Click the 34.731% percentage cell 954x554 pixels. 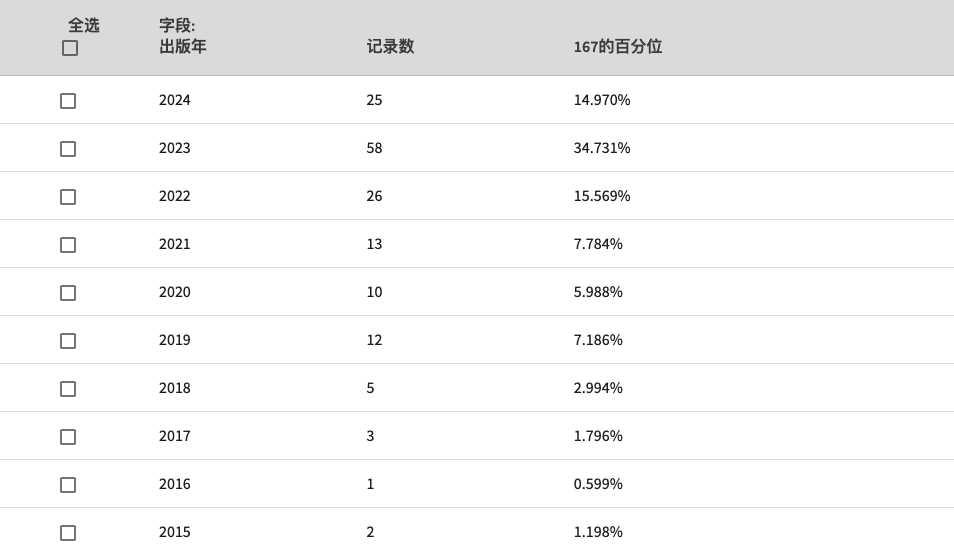(x=602, y=148)
